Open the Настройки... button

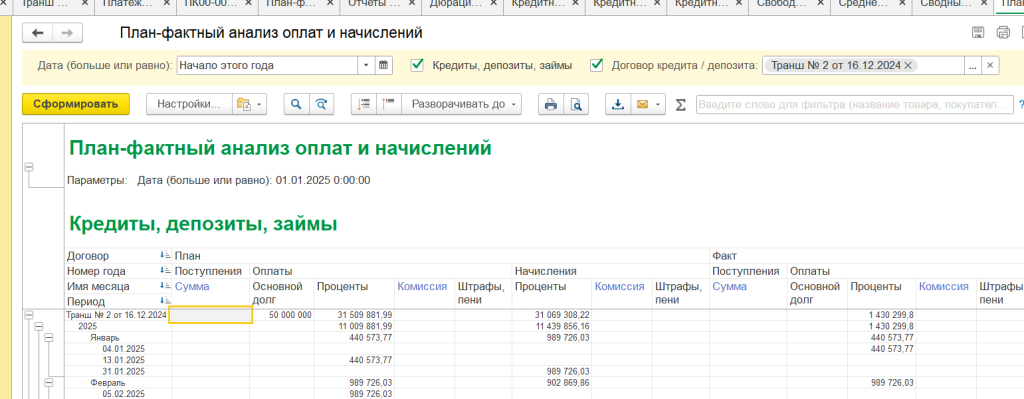click(x=189, y=104)
